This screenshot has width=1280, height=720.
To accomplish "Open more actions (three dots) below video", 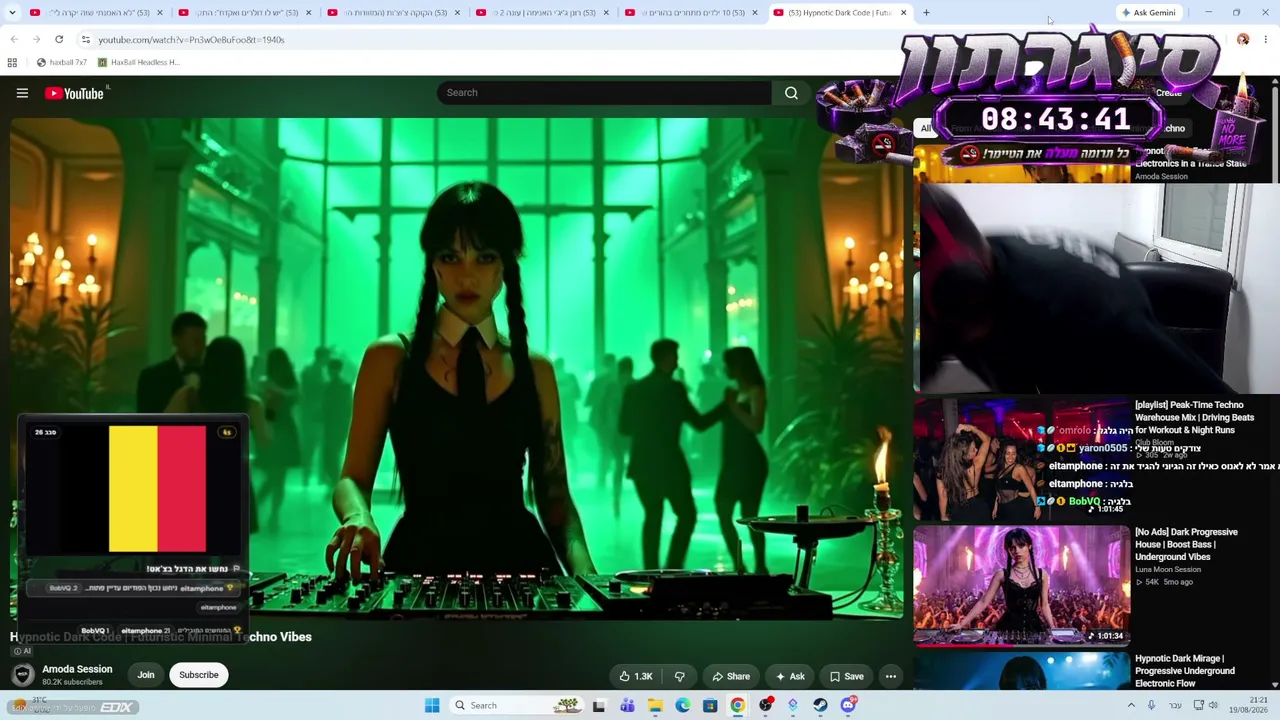I will pyautogui.click(x=891, y=676).
